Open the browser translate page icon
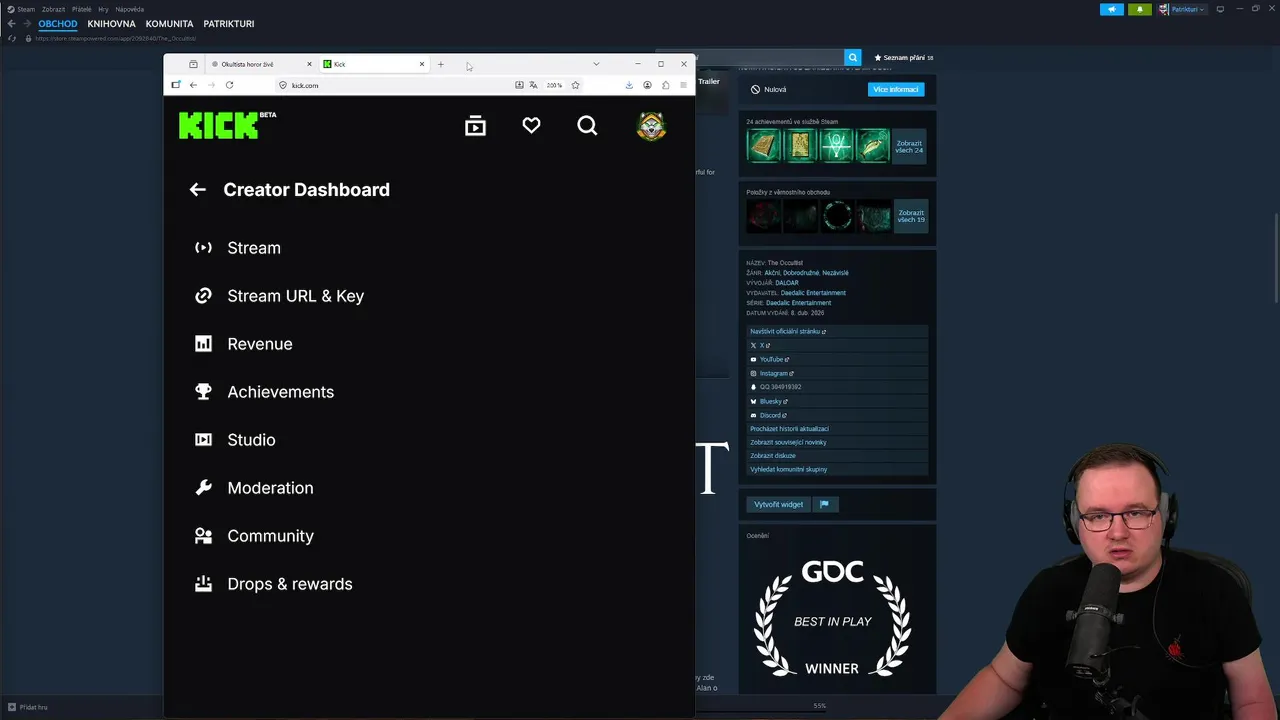 click(533, 85)
